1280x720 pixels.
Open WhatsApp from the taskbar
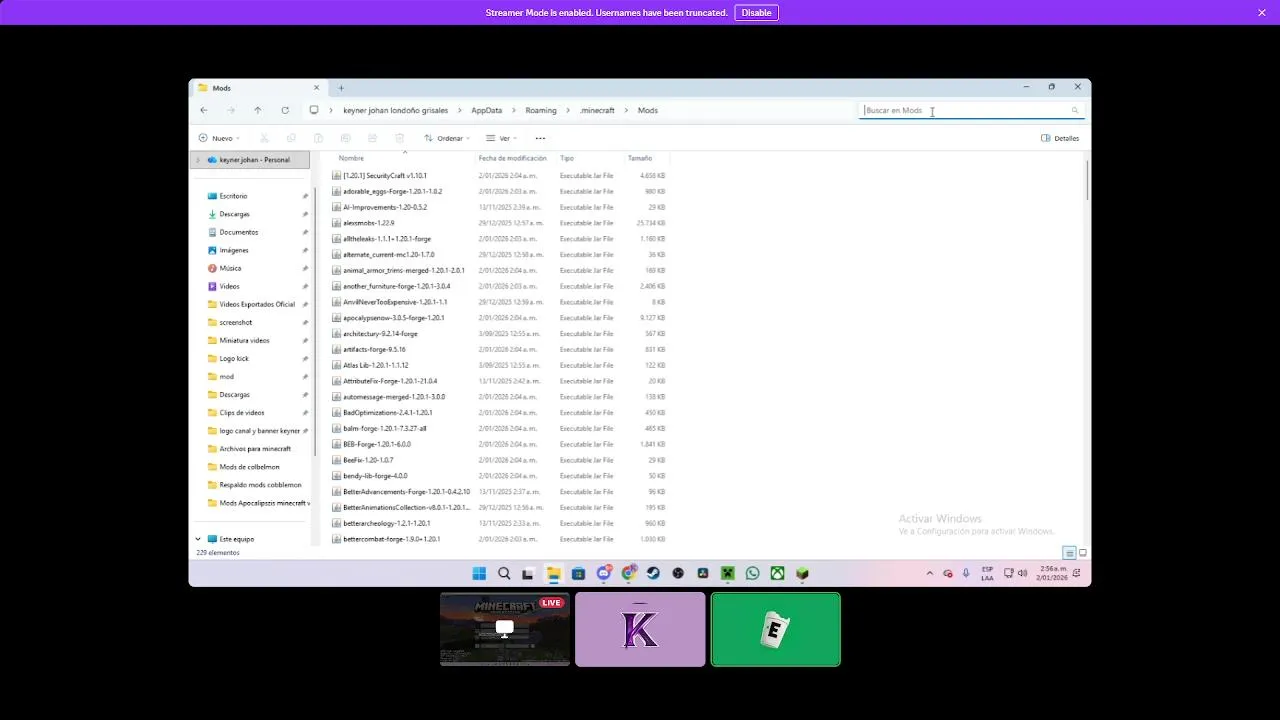tap(752, 573)
